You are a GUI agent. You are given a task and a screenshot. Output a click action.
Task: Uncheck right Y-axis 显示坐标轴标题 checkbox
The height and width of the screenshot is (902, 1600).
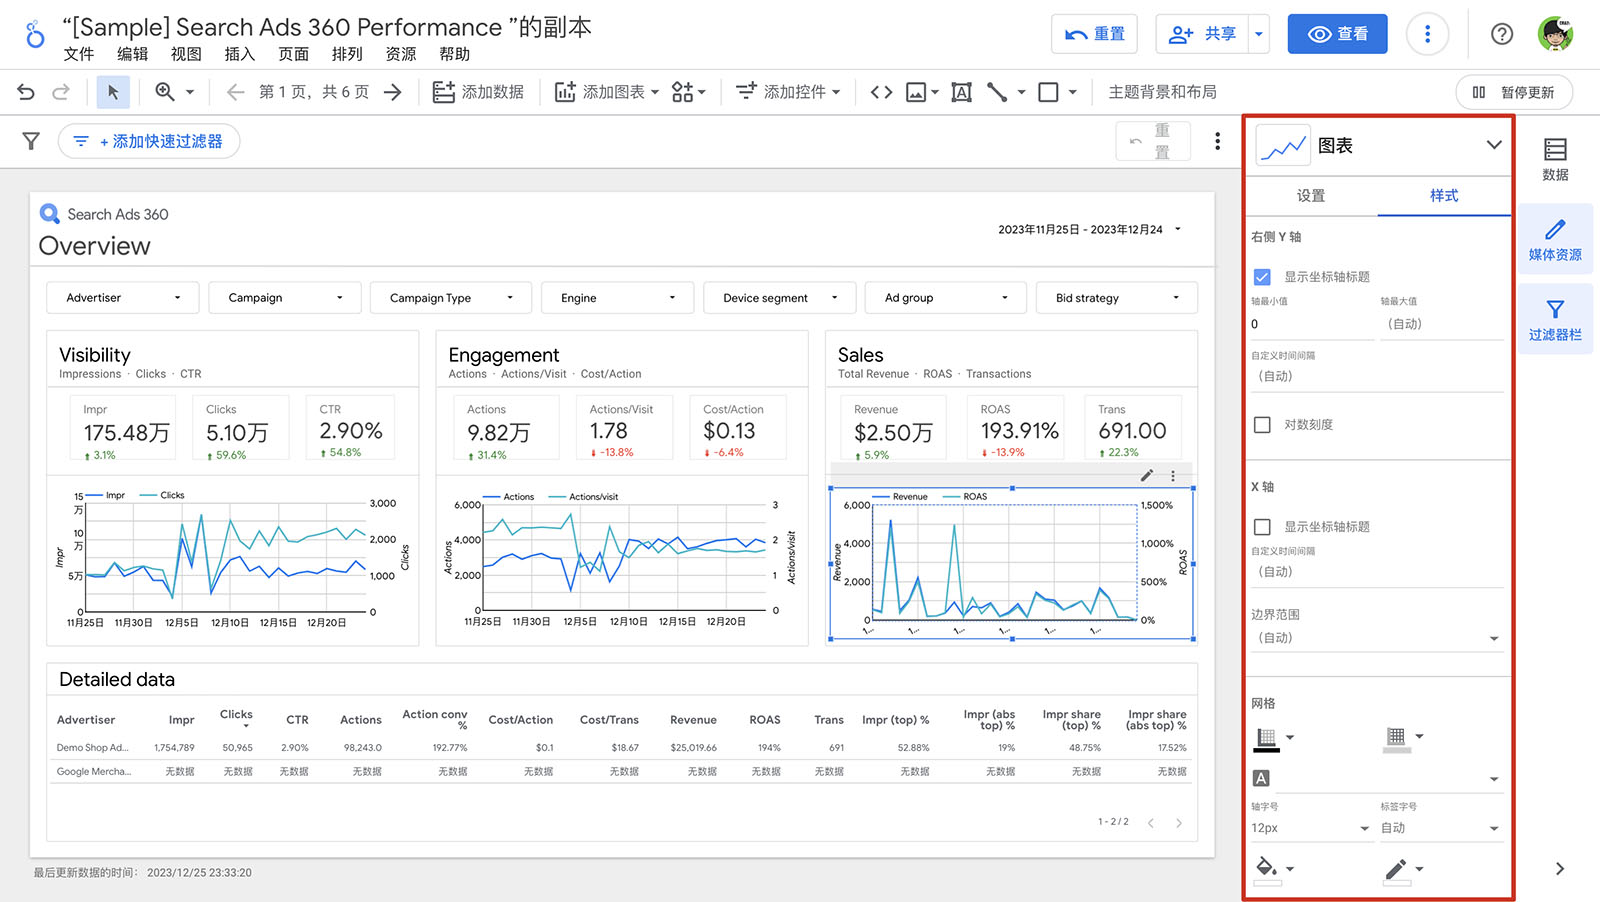coord(1262,277)
